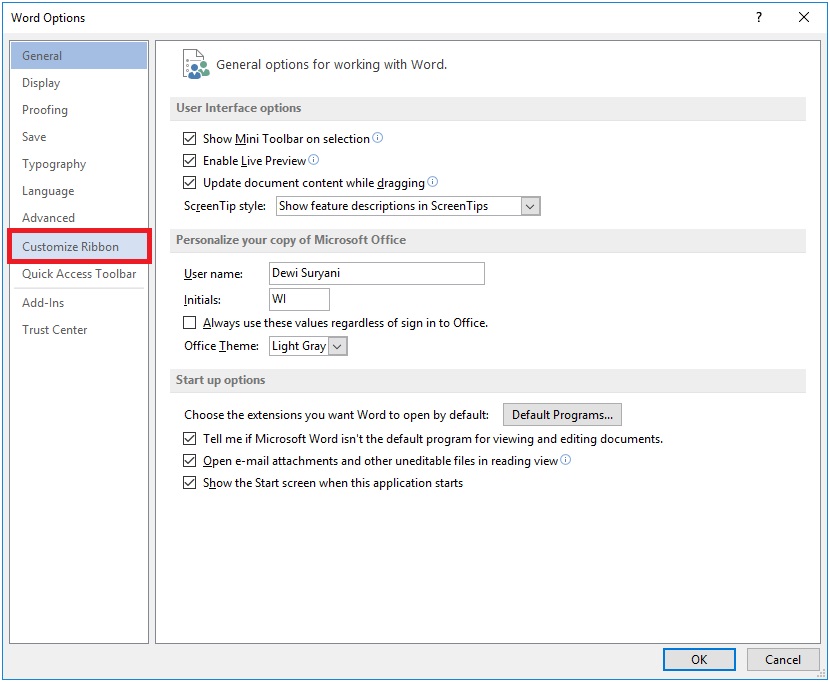This screenshot has width=830, height=682.
Task: Disable Update document content while dragging
Action: click(190, 183)
